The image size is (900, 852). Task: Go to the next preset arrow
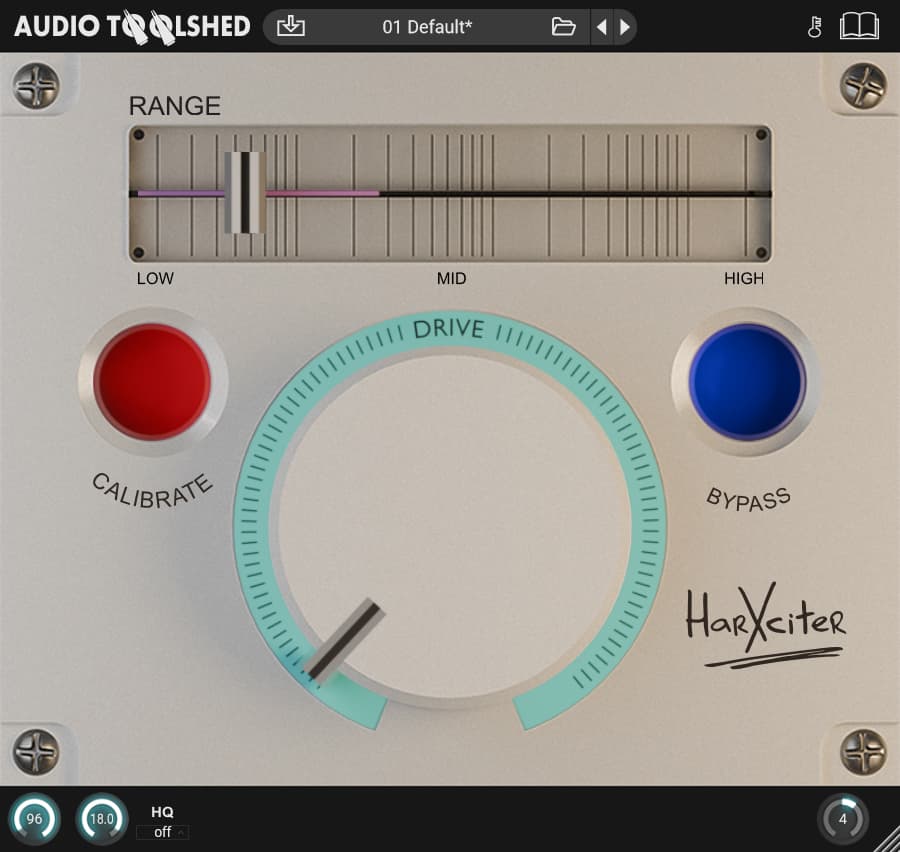tap(625, 27)
